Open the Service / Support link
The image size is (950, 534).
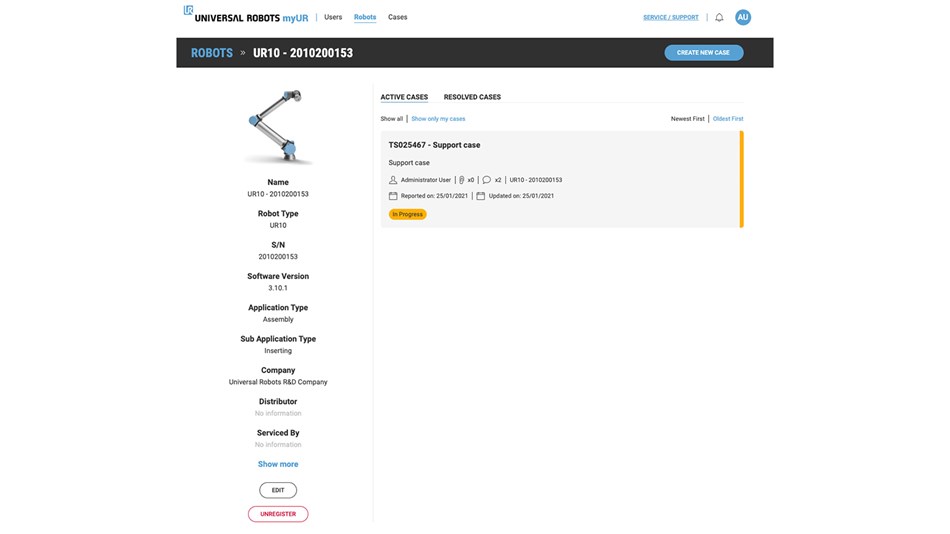coord(671,18)
